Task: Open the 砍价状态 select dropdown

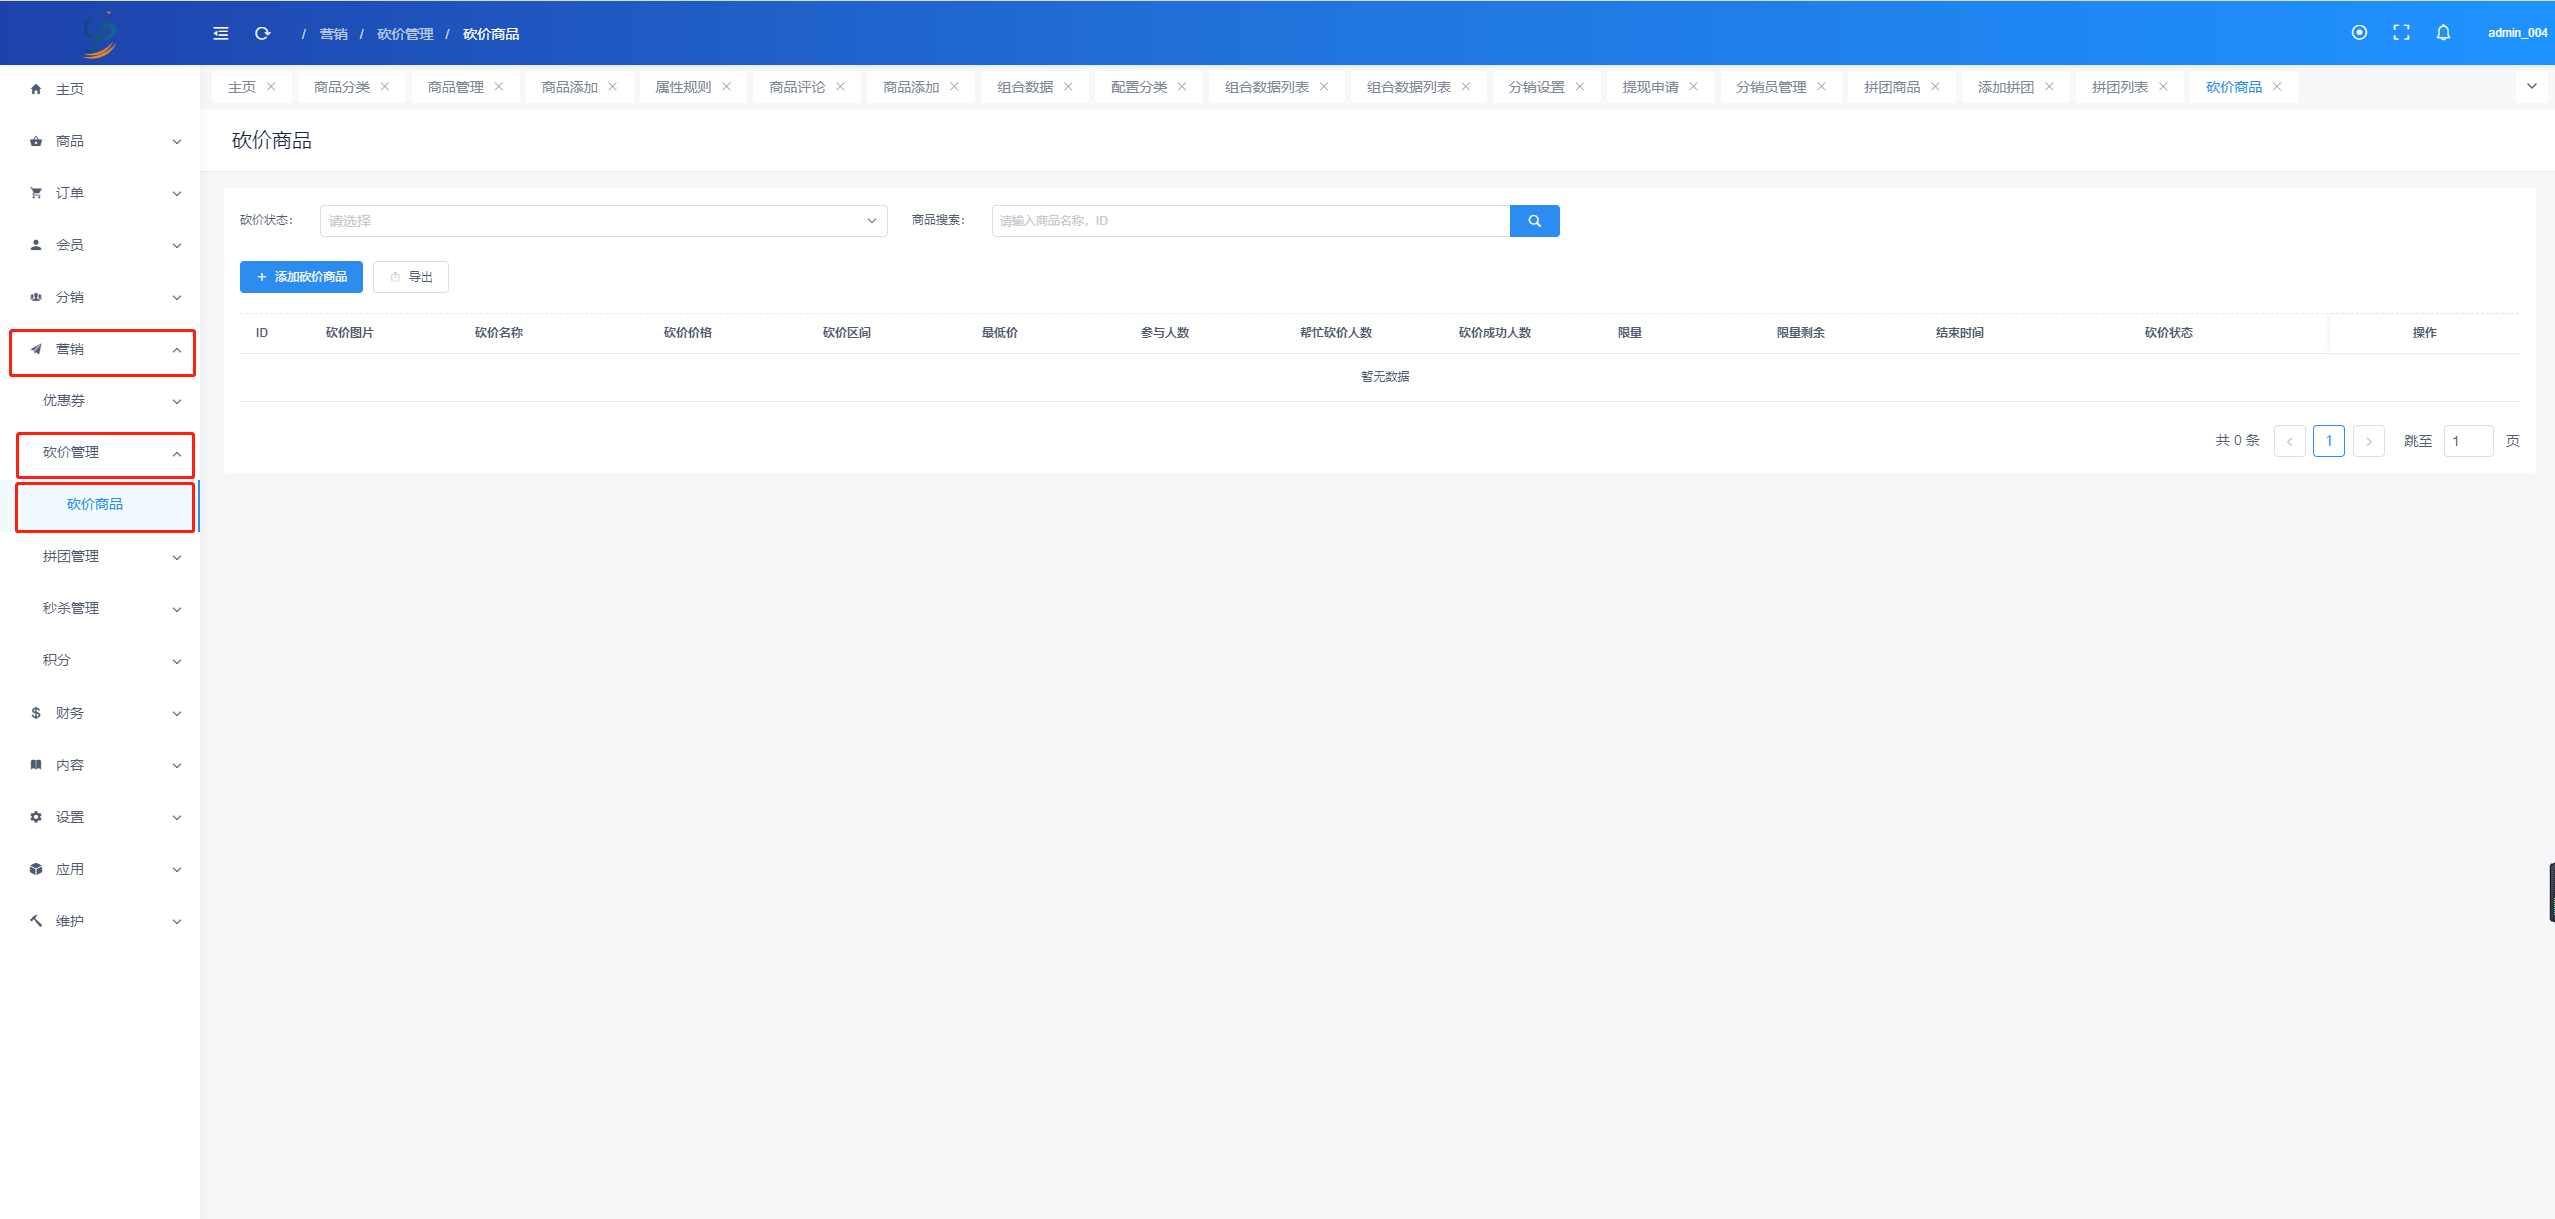Action: (604, 221)
